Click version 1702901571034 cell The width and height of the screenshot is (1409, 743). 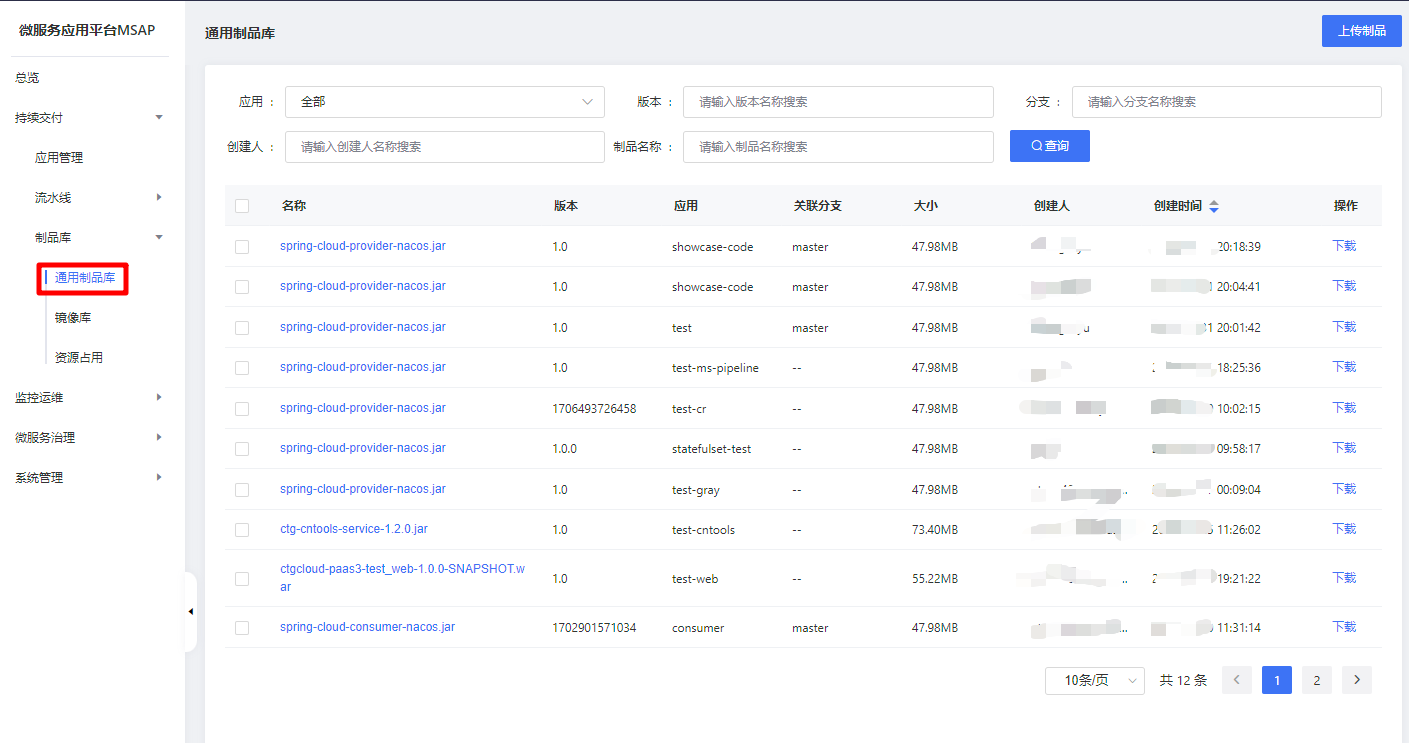(x=594, y=628)
